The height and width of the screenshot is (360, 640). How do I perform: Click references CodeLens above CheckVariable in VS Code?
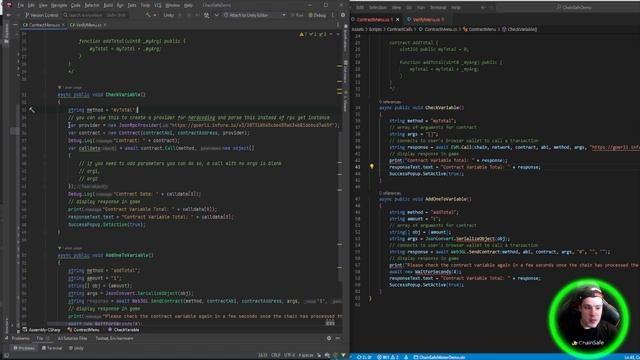tap(390, 102)
